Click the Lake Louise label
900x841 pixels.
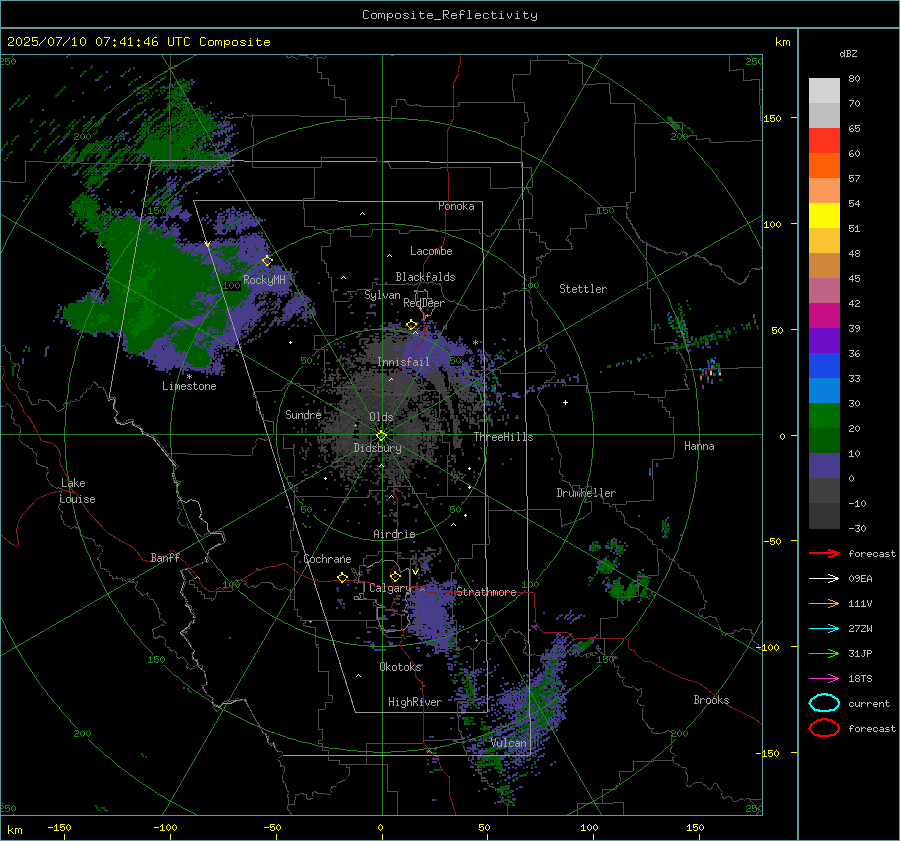click(x=77, y=491)
